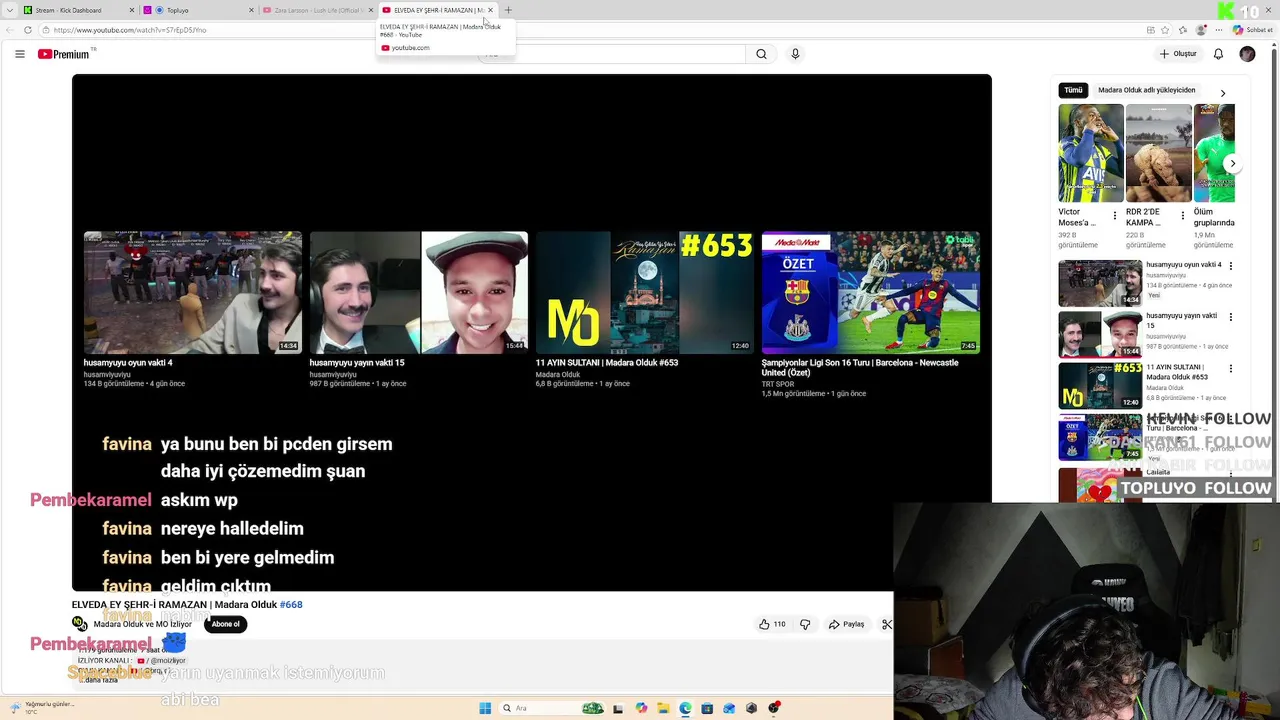This screenshot has width=1280, height=720.
Task: Open Task View from taskbar
Action: pyautogui.click(x=617, y=708)
